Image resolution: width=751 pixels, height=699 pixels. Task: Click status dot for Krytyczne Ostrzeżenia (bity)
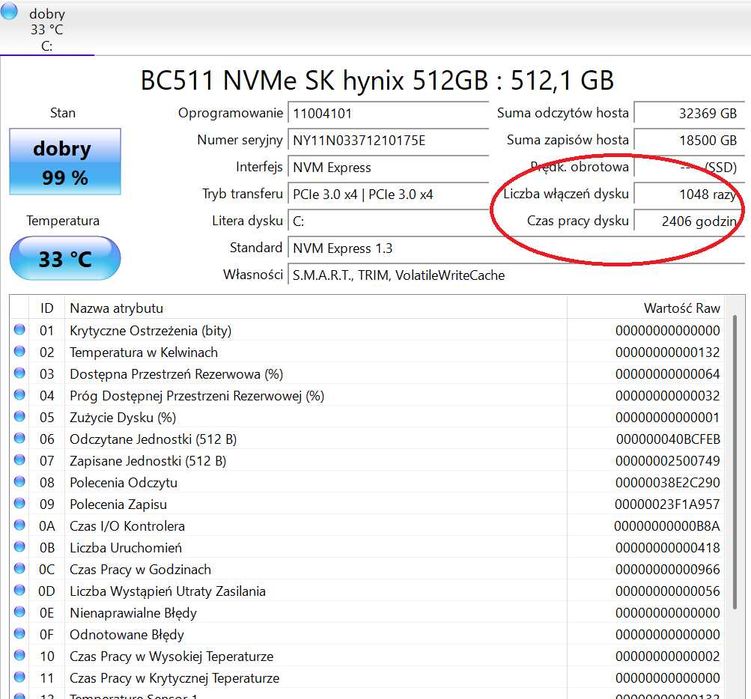click(x=20, y=330)
